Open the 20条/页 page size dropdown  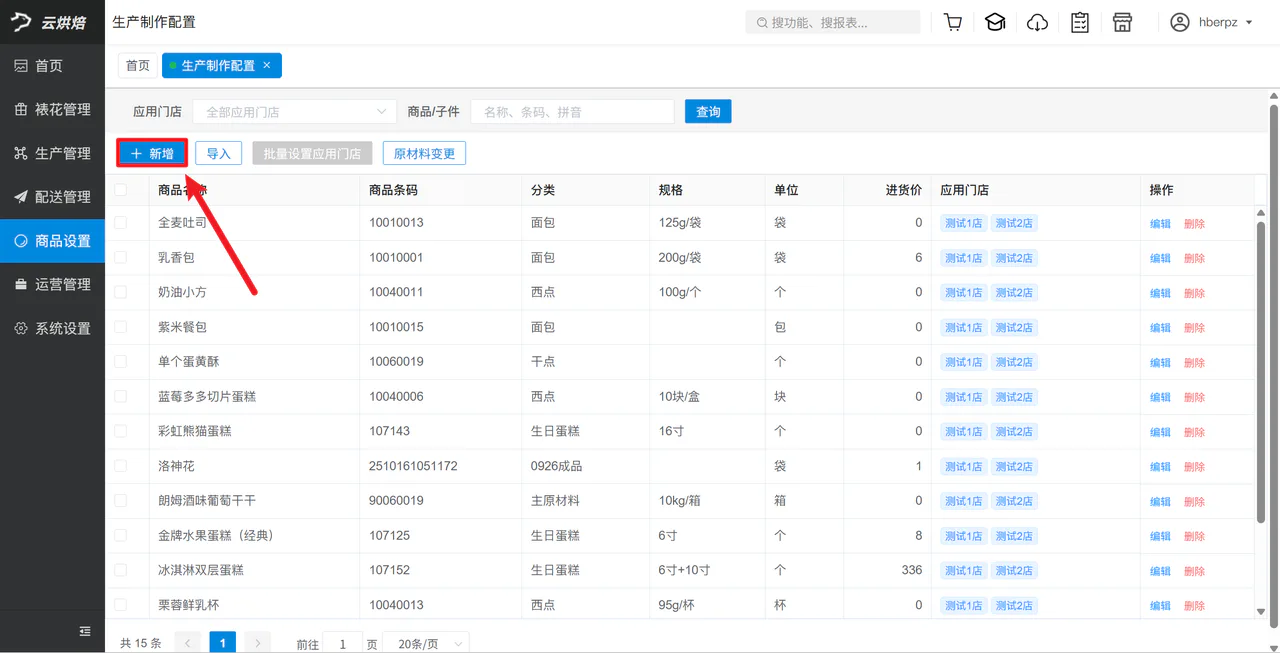pyautogui.click(x=428, y=644)
